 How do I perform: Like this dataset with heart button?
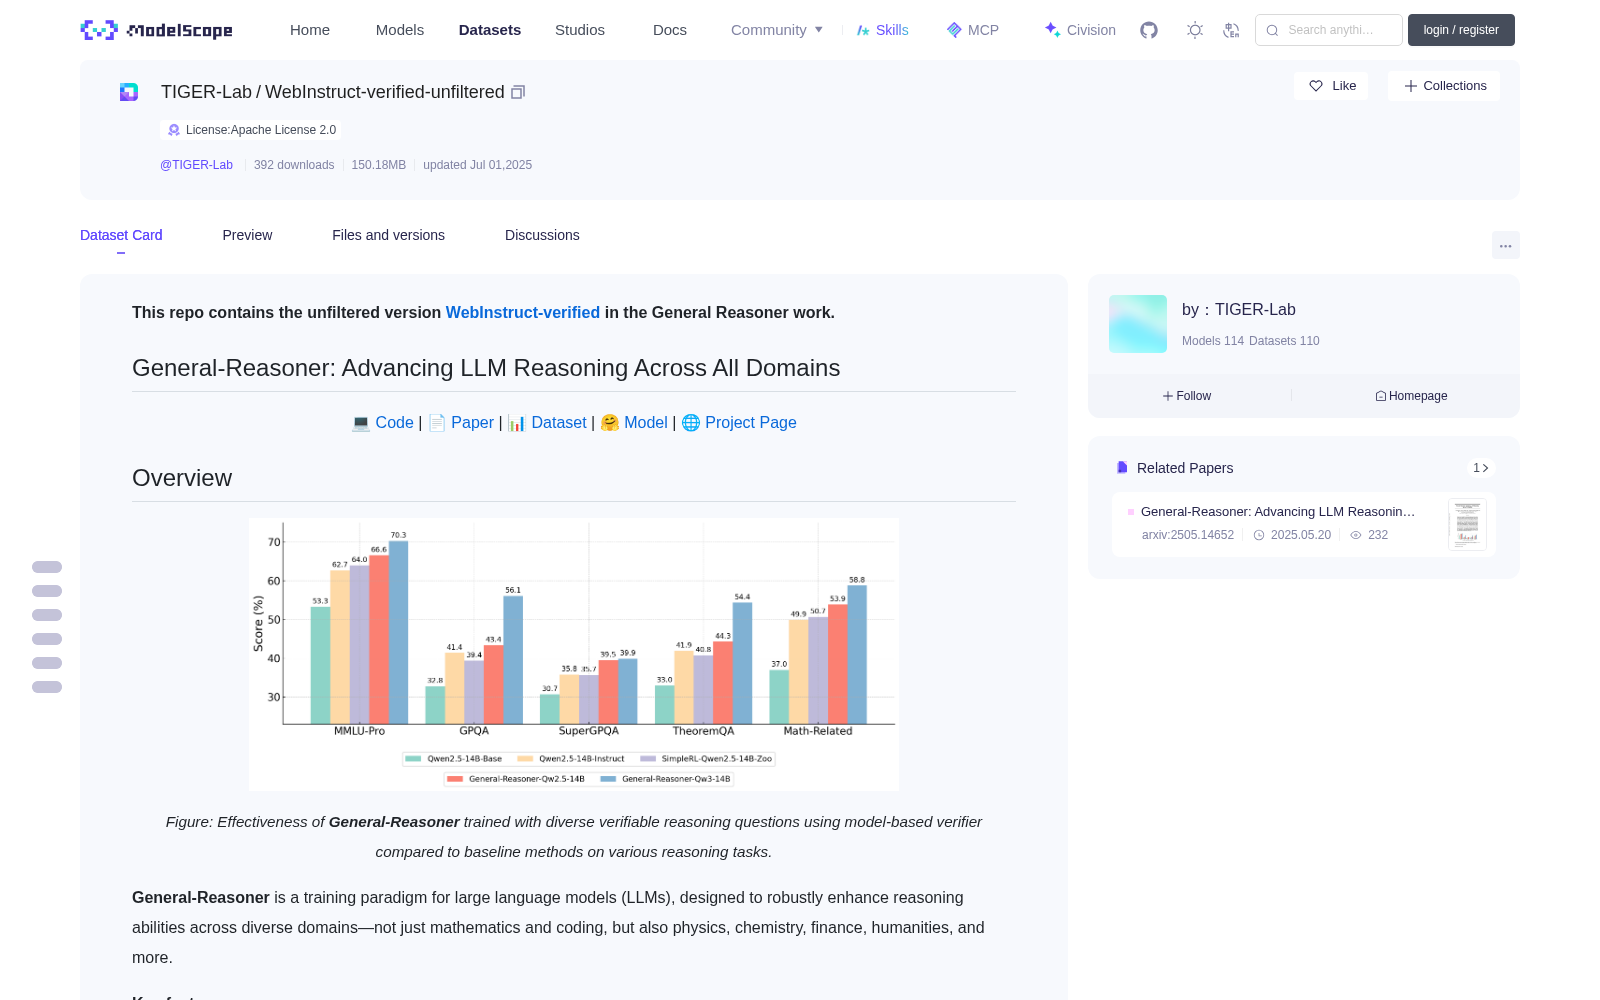point(1332,86)
